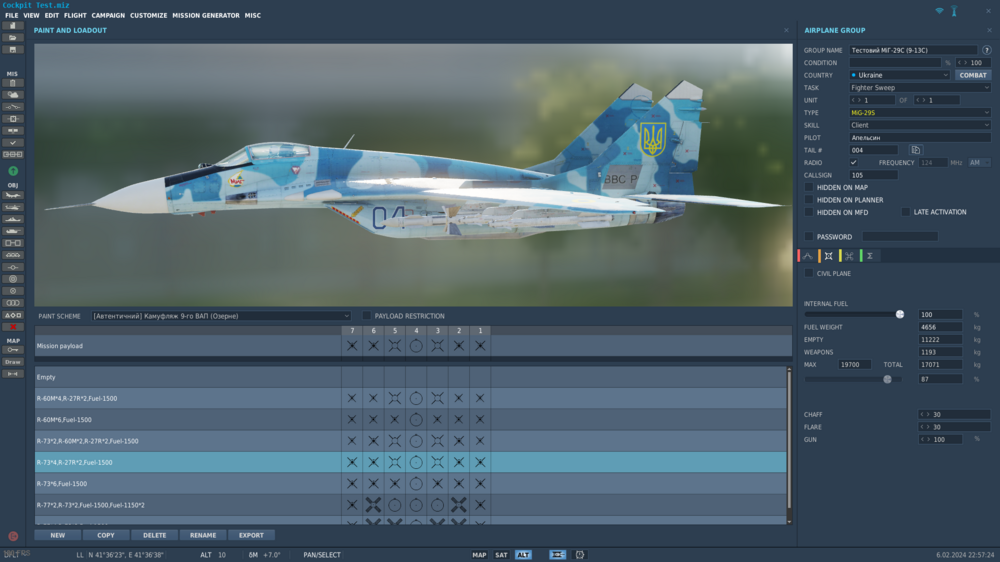Click the Condition percentage stepper arrows
The width and height of the screenshot is (1000, 562).
(x=962, y=63)
